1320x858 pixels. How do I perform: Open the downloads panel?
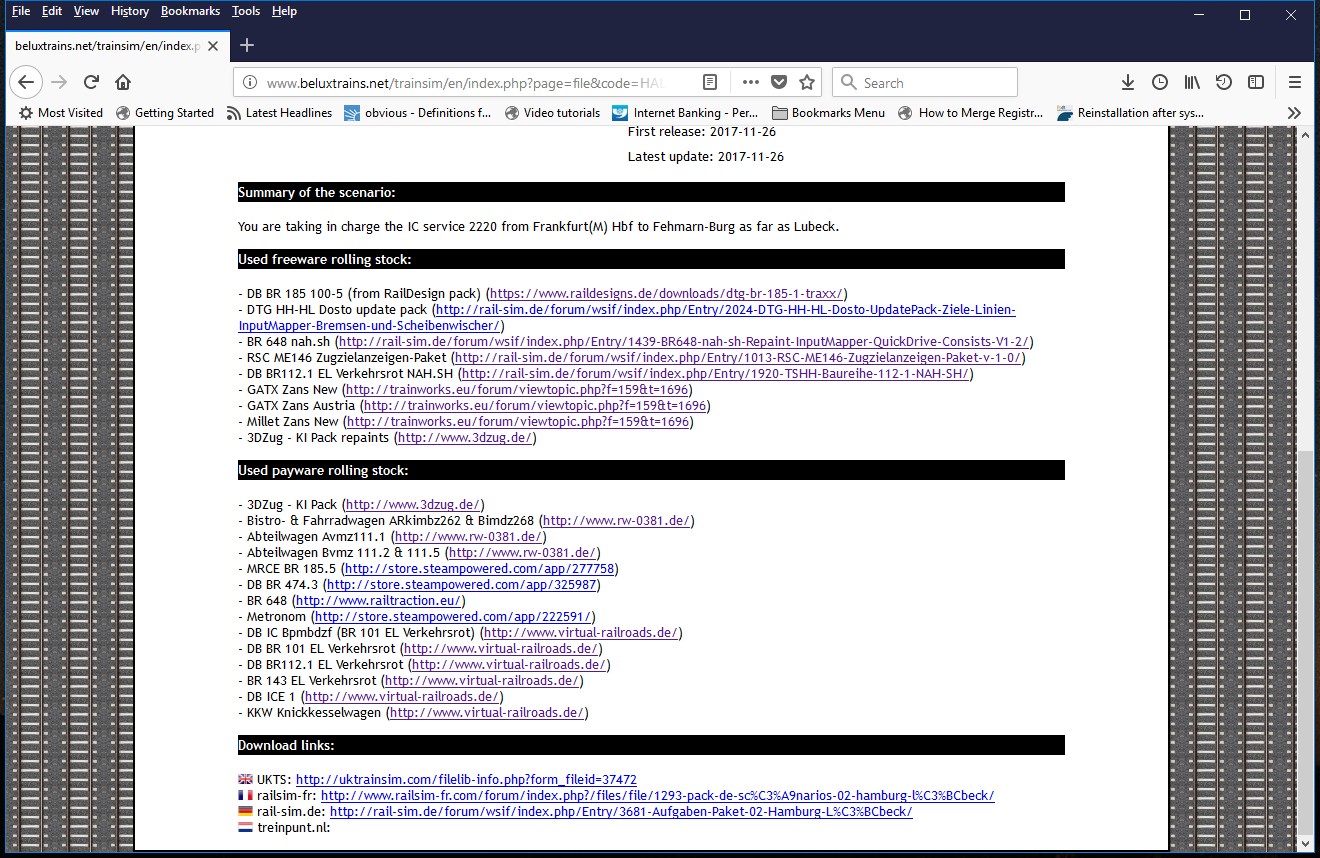(x=1127, y=82)
